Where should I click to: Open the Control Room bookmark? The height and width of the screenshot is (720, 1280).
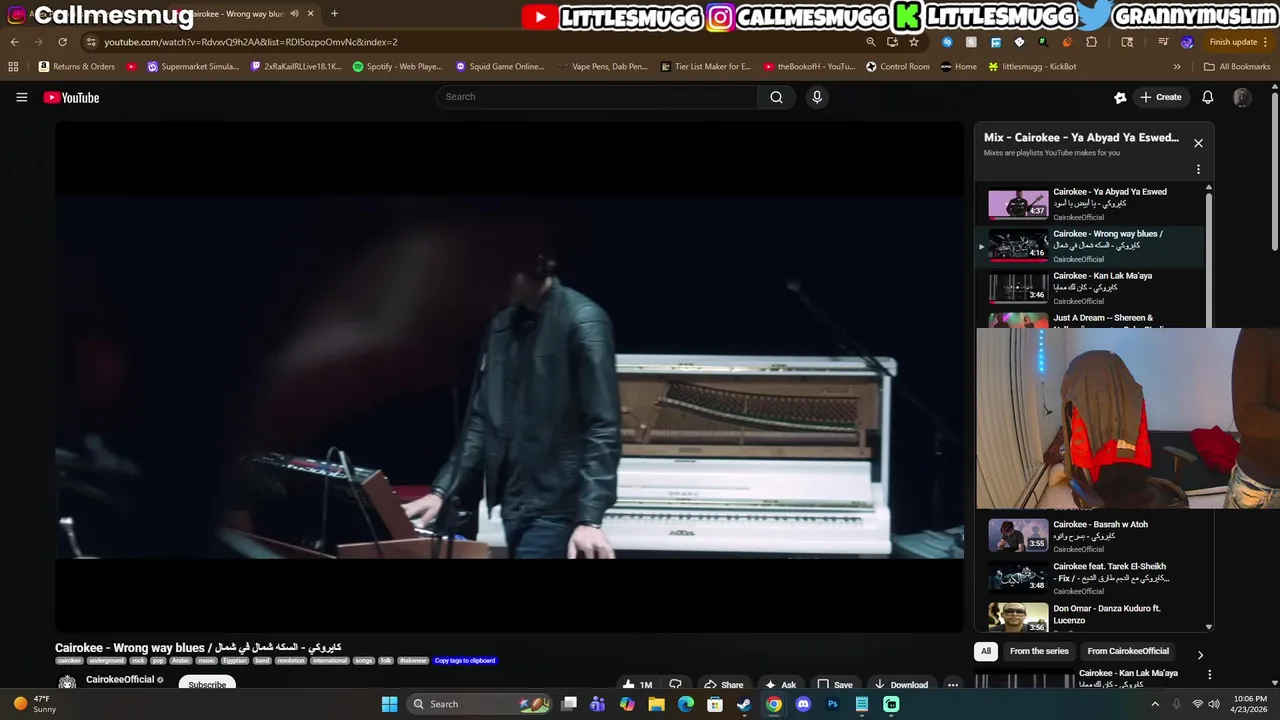898,67
